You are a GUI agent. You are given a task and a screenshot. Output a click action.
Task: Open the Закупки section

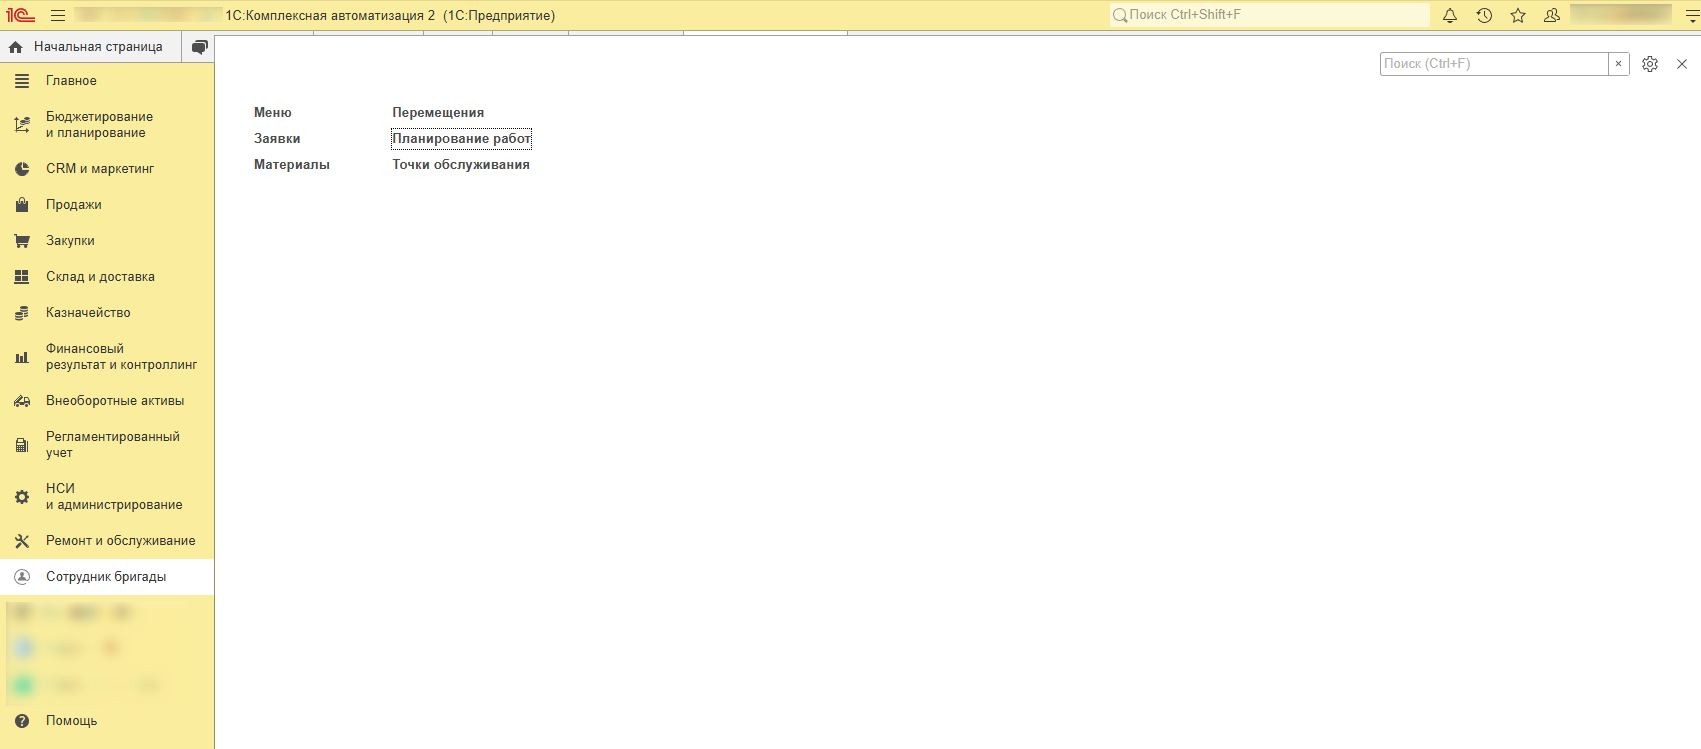click(107, 241)
